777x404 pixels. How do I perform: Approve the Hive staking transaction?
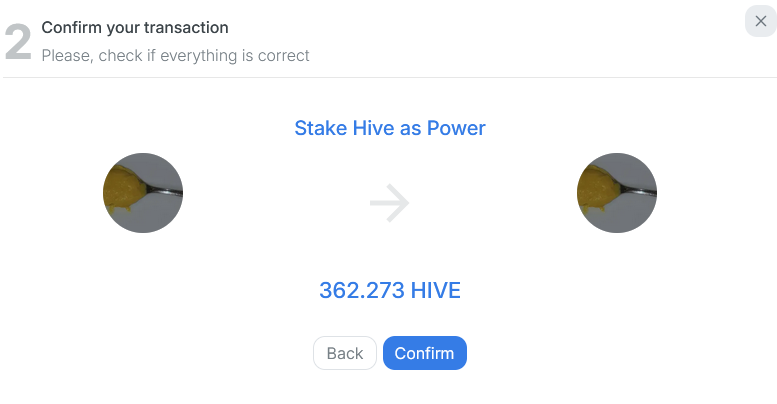424,353
